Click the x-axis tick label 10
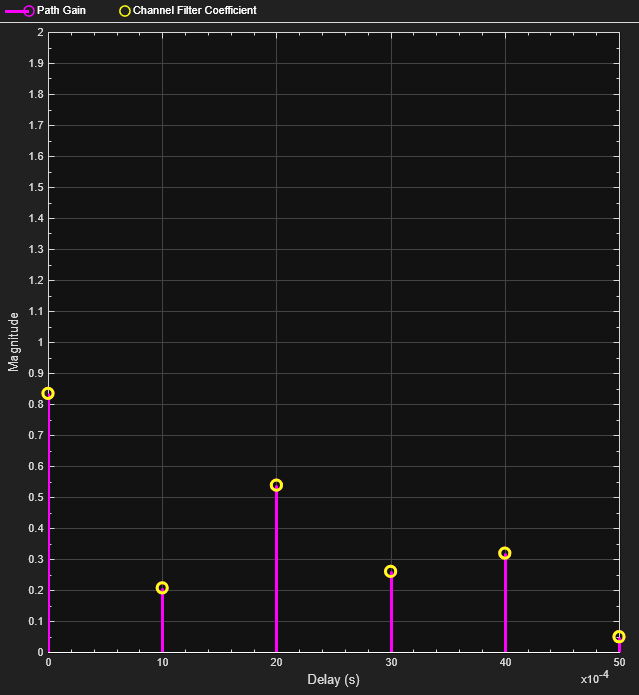This screenshot has width=639, height=695. click(162, 663)
